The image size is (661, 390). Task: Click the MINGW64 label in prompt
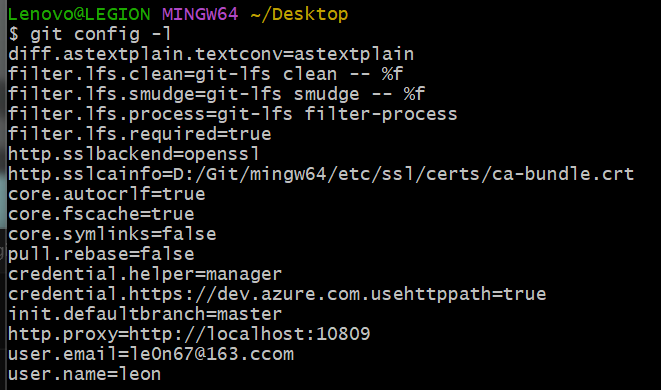tap(200, 14)
